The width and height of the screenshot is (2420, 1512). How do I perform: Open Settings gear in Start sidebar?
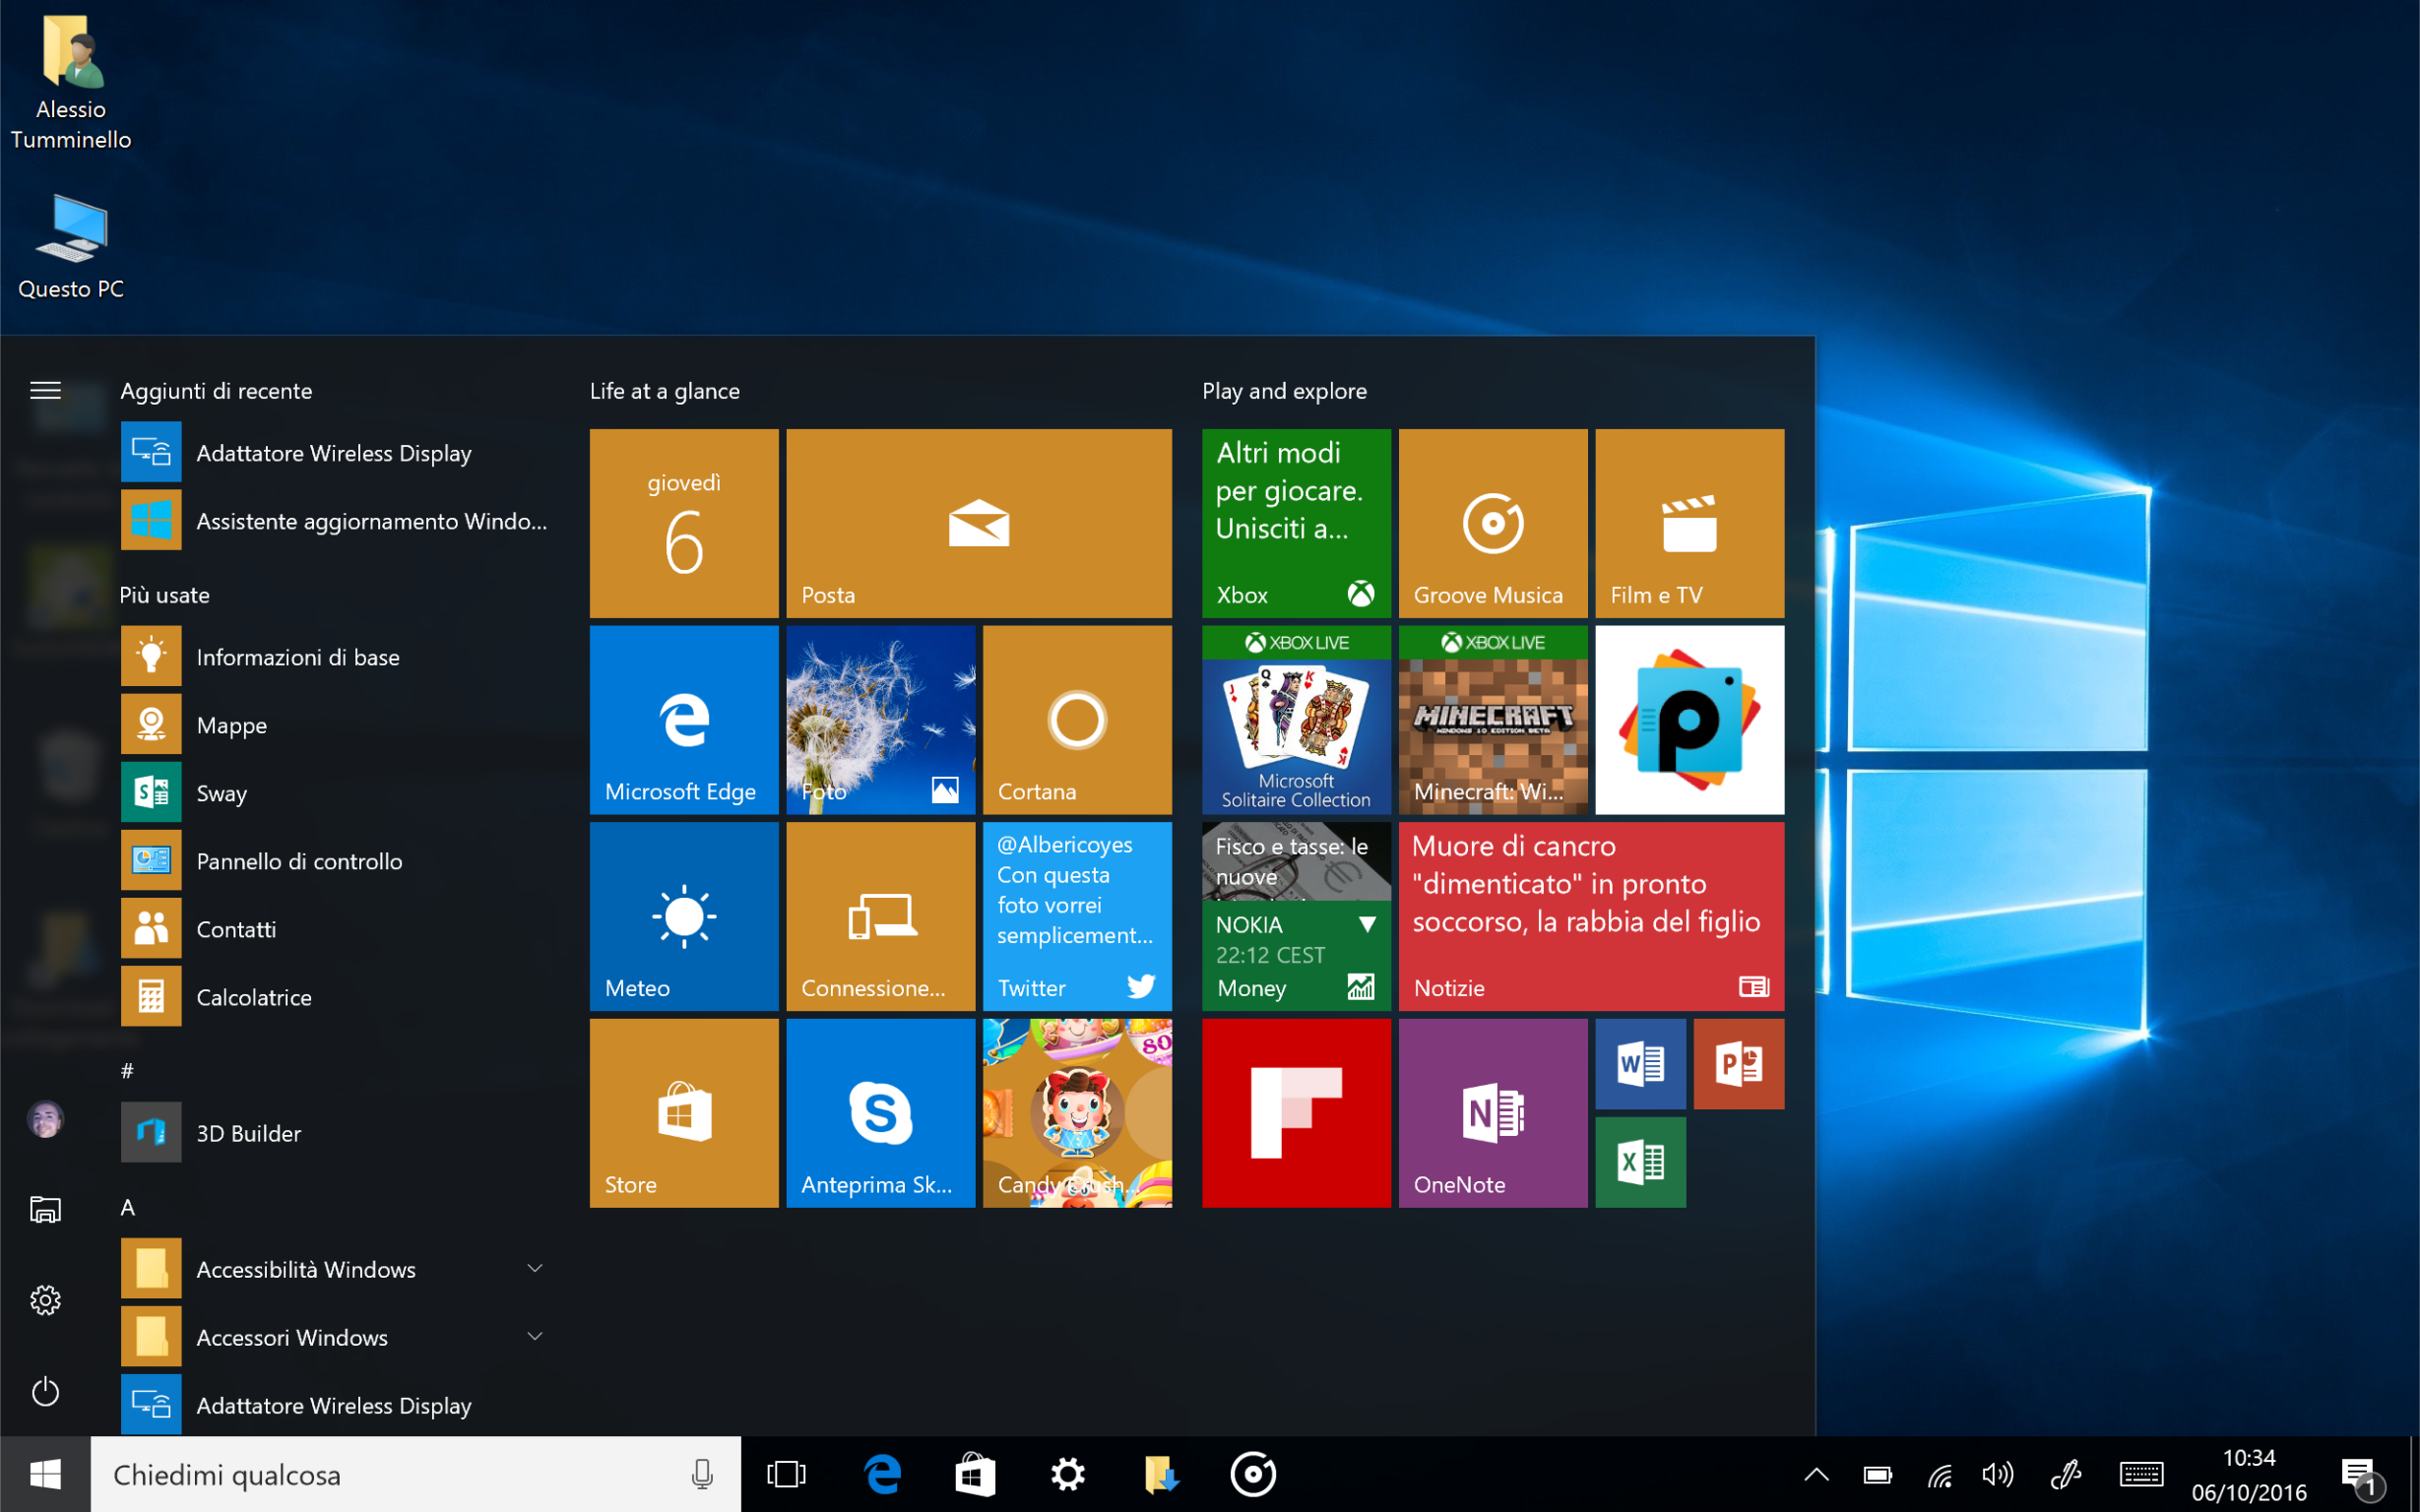45,1300
